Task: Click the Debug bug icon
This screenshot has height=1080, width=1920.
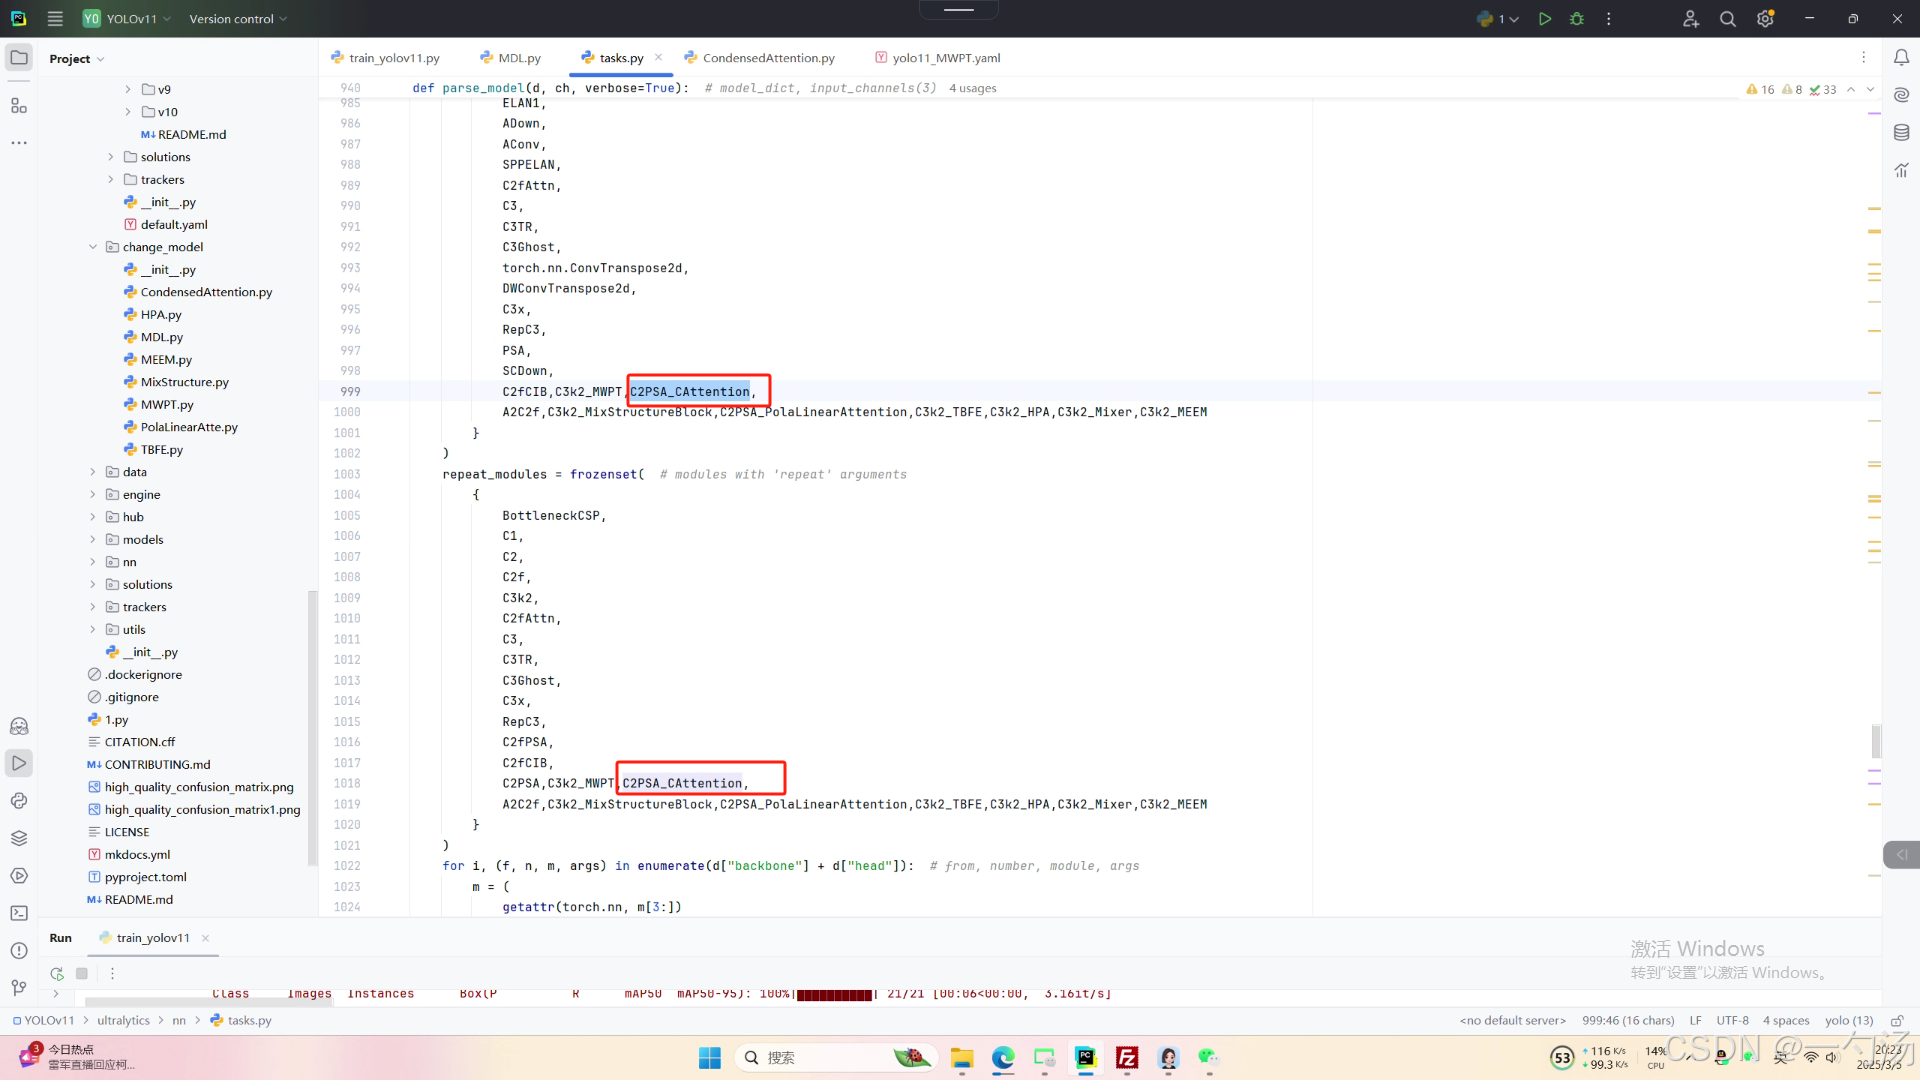Action: tap(1577, 19)
